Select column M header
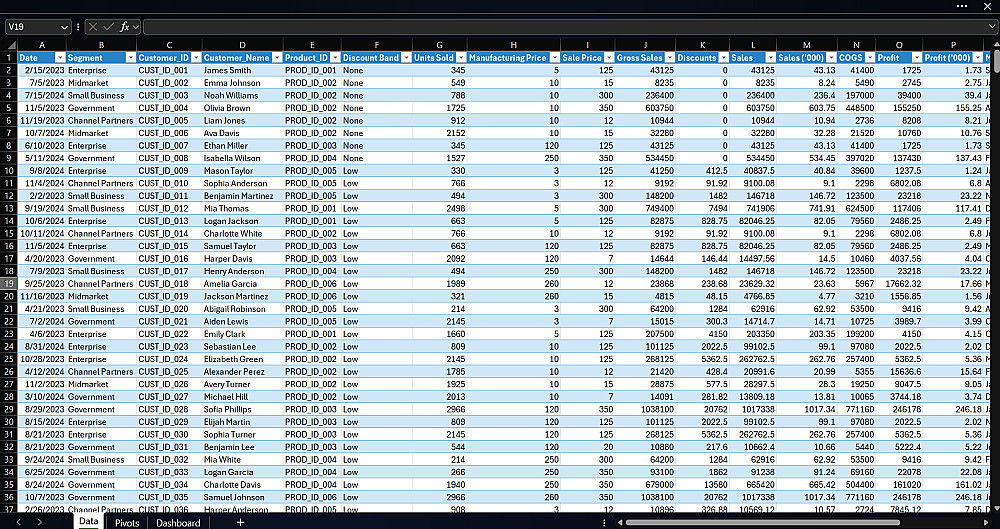This screenshot has width=1000, height=529. [x=807, y=45]
